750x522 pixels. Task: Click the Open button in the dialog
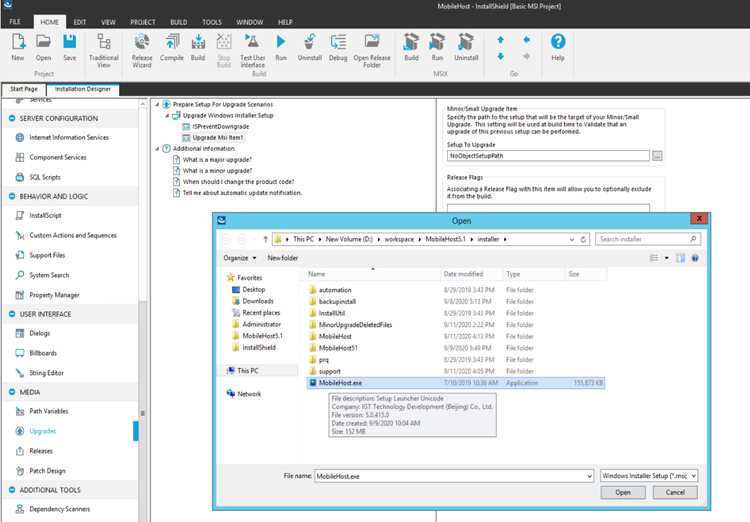pyautogui.click(x=623, y=492)
